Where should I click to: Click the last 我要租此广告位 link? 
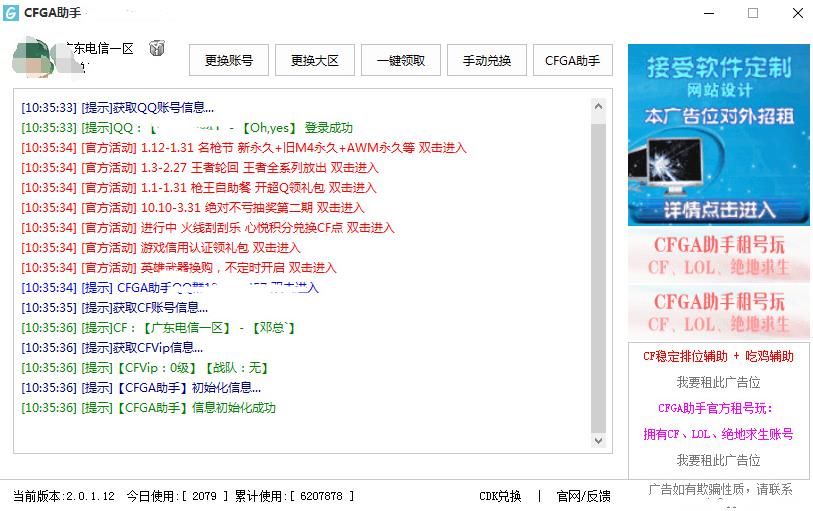(719, 460)
